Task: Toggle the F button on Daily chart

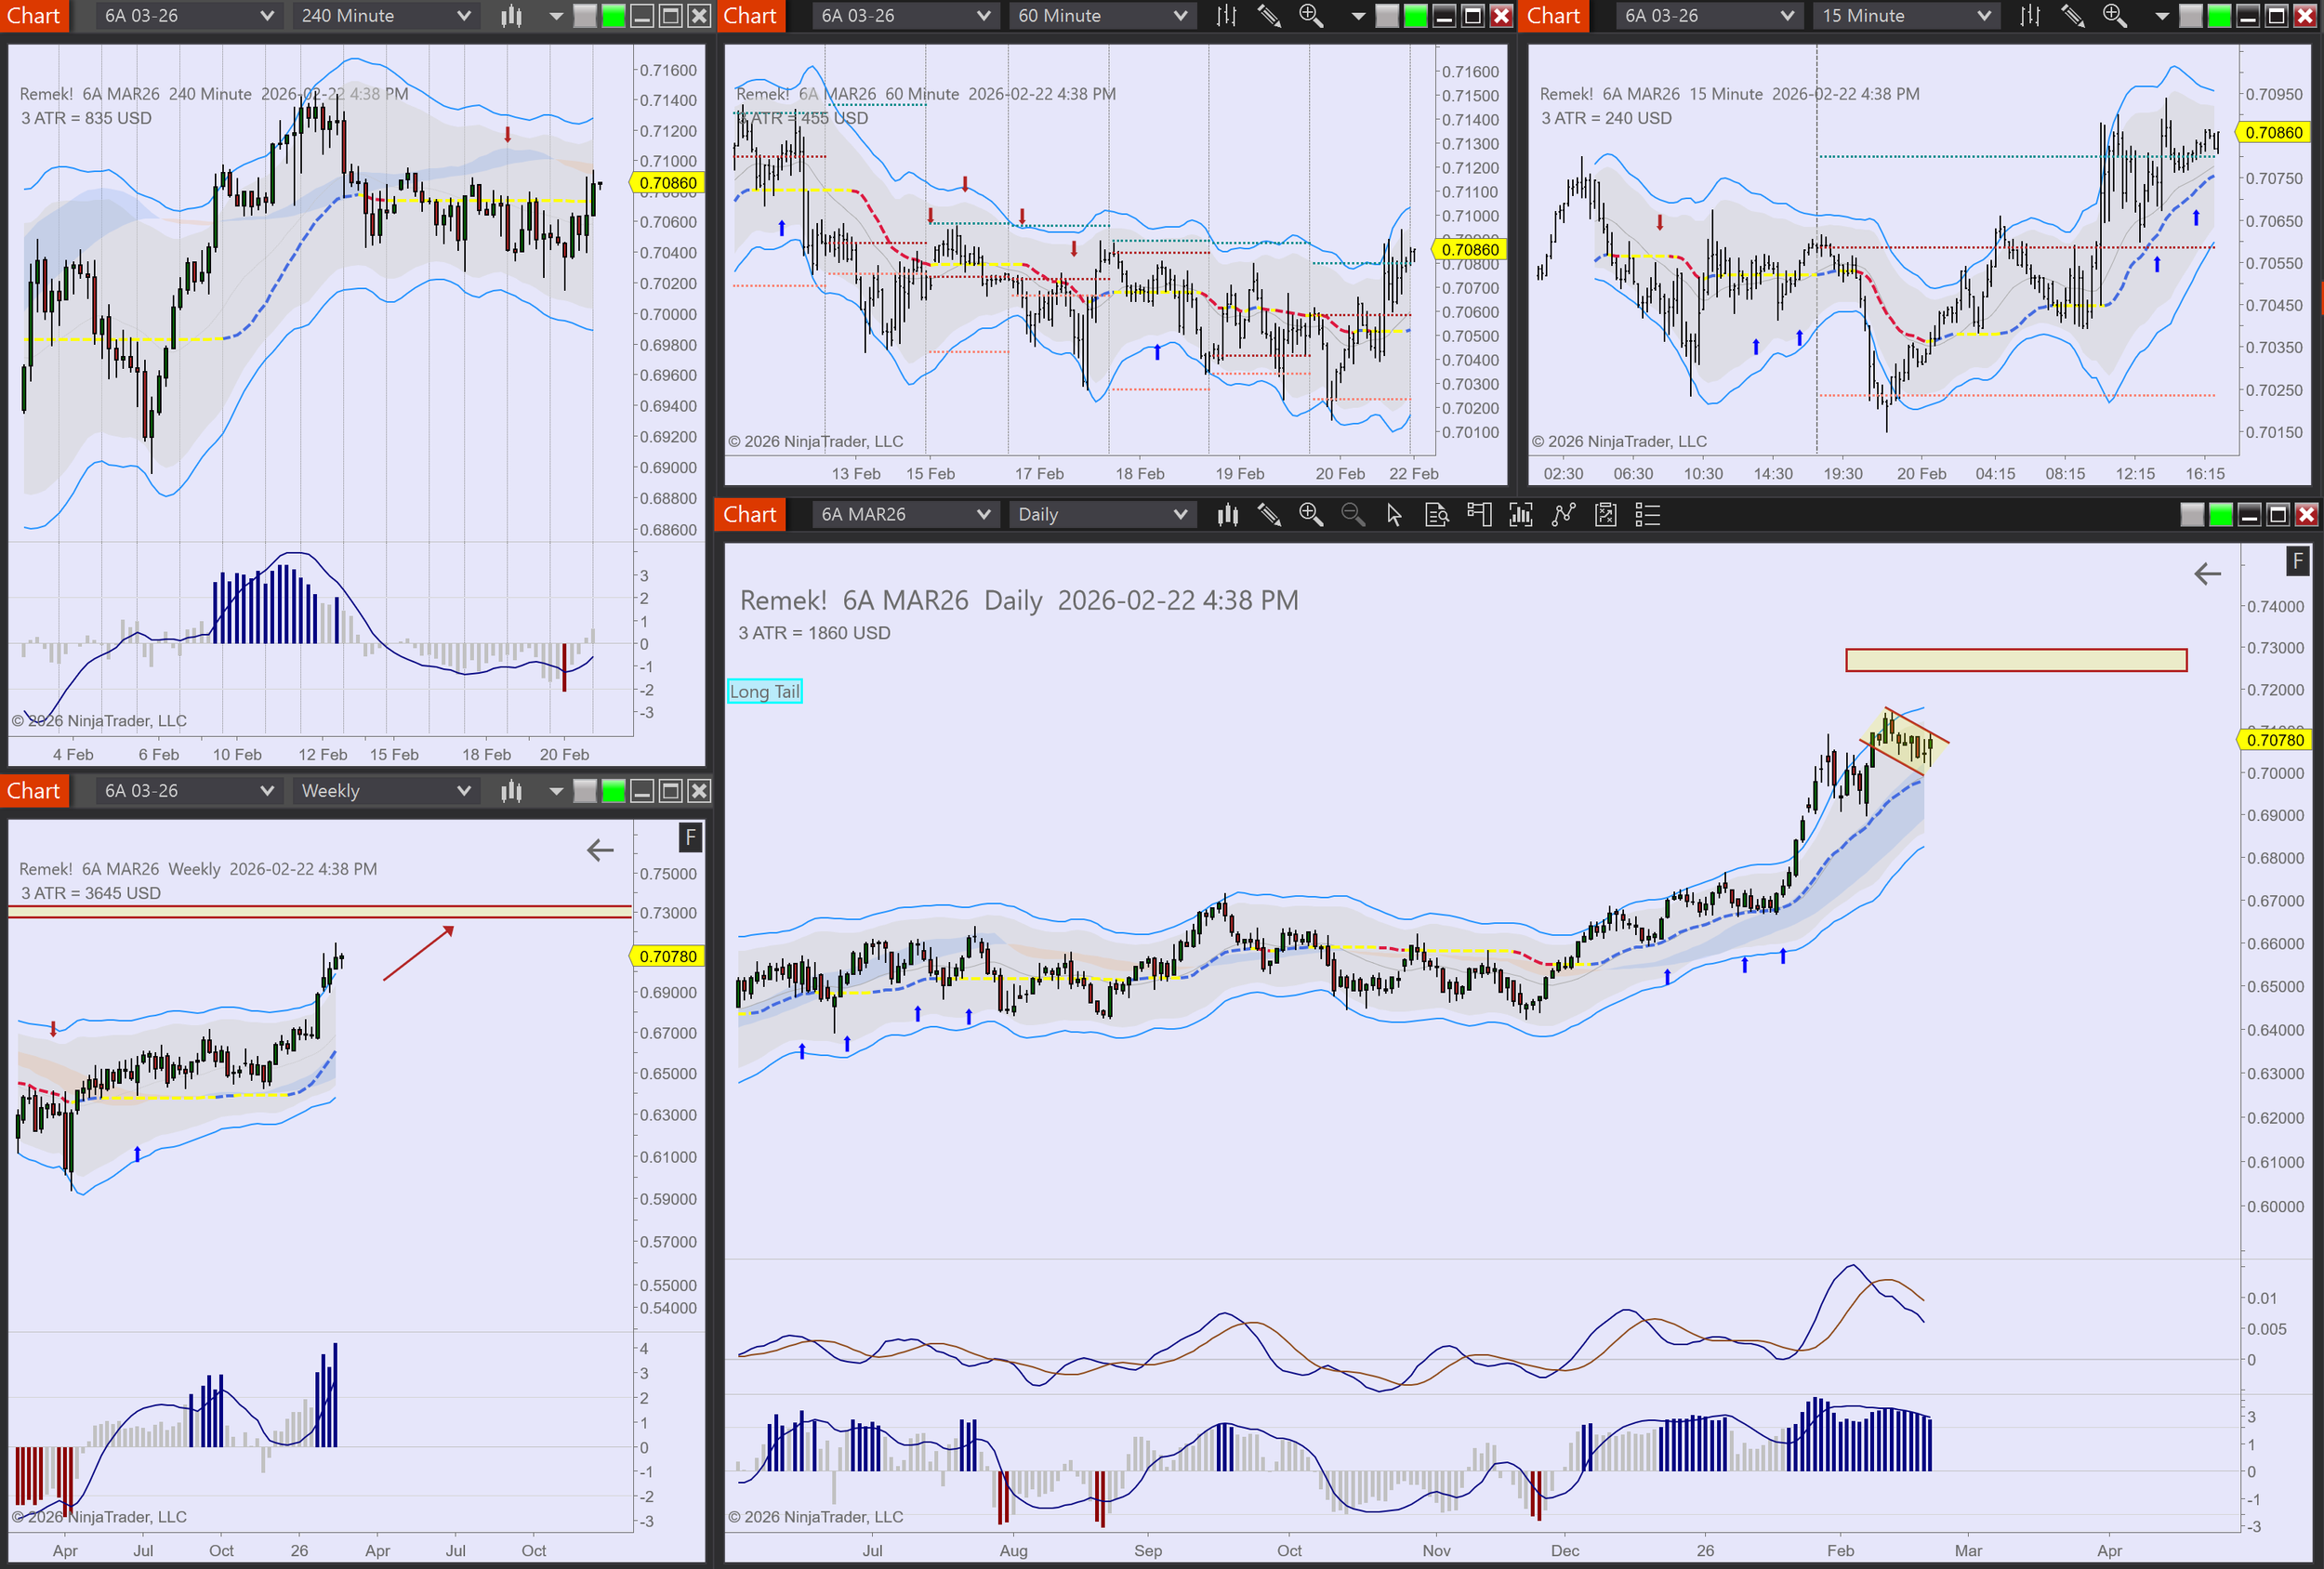Action: click(x=2297, y=562)
